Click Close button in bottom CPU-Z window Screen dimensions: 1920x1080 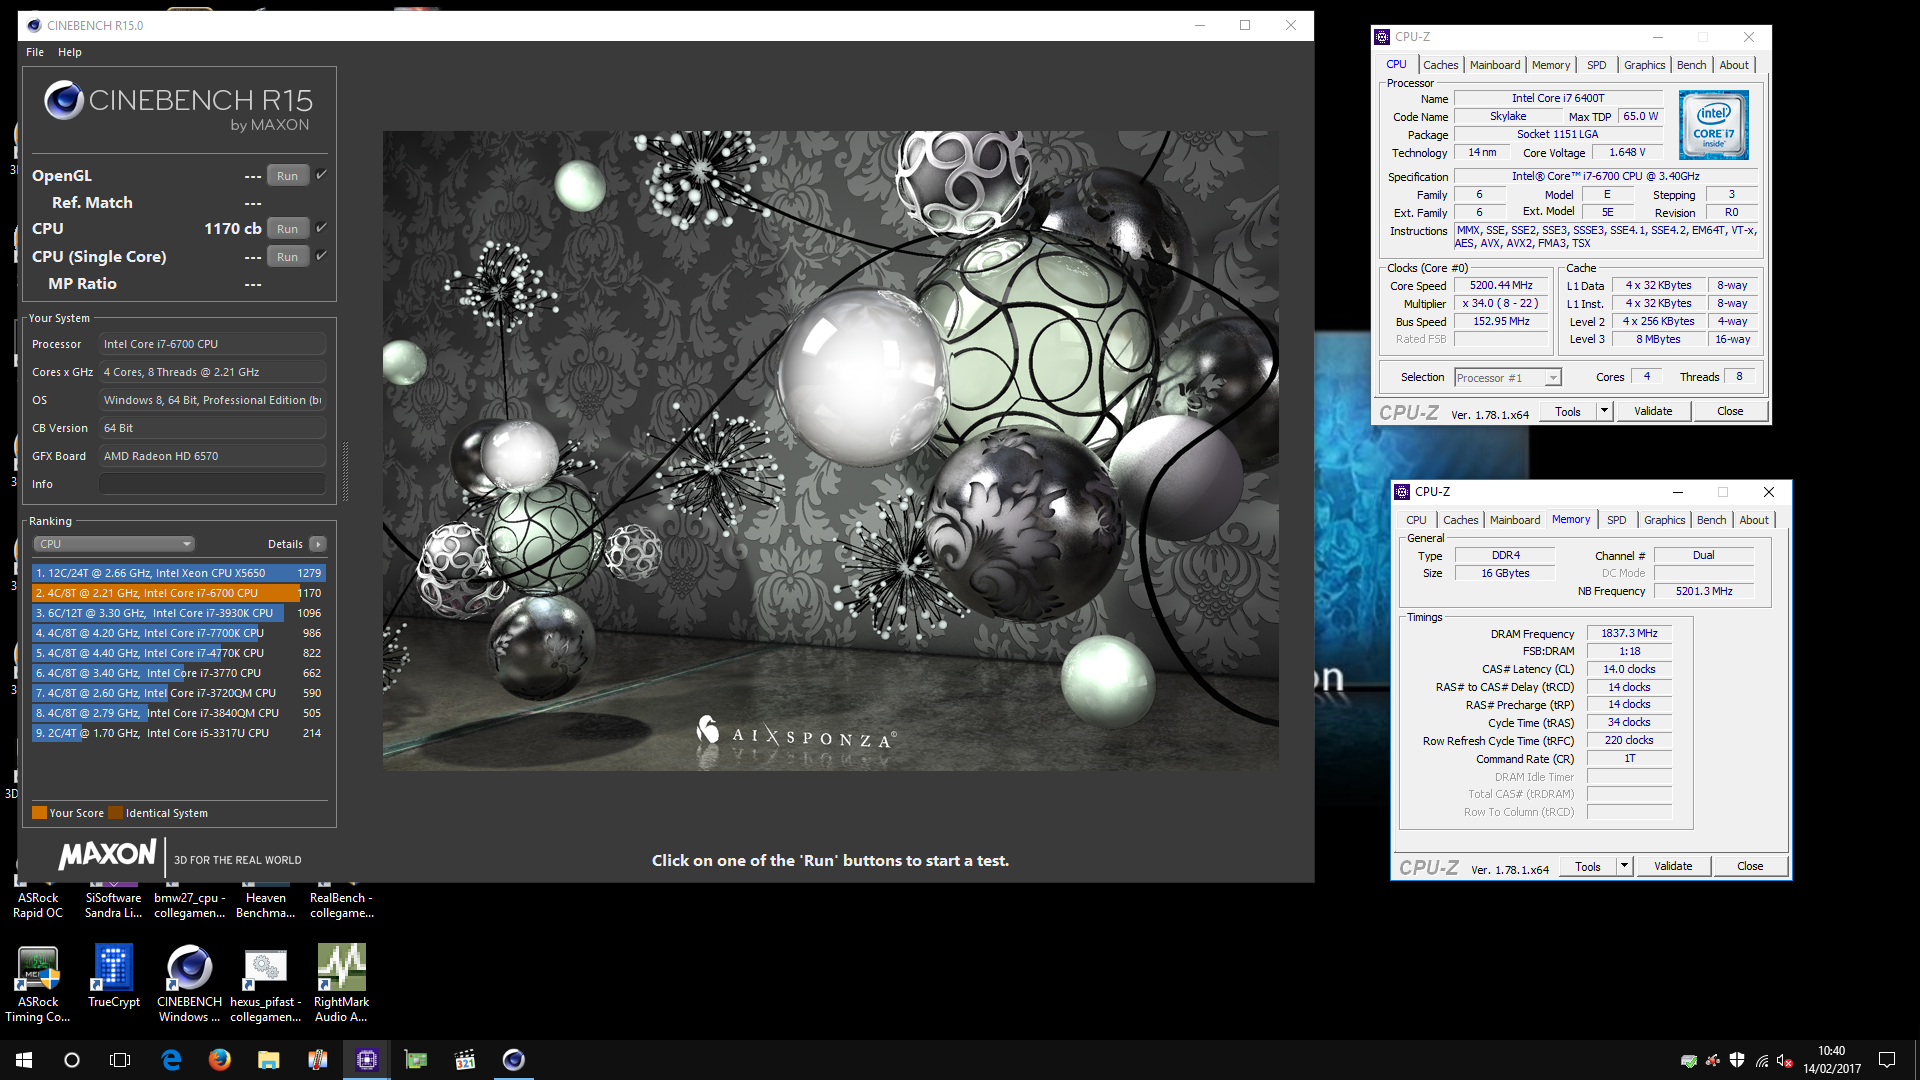(x=1750, y=866)
